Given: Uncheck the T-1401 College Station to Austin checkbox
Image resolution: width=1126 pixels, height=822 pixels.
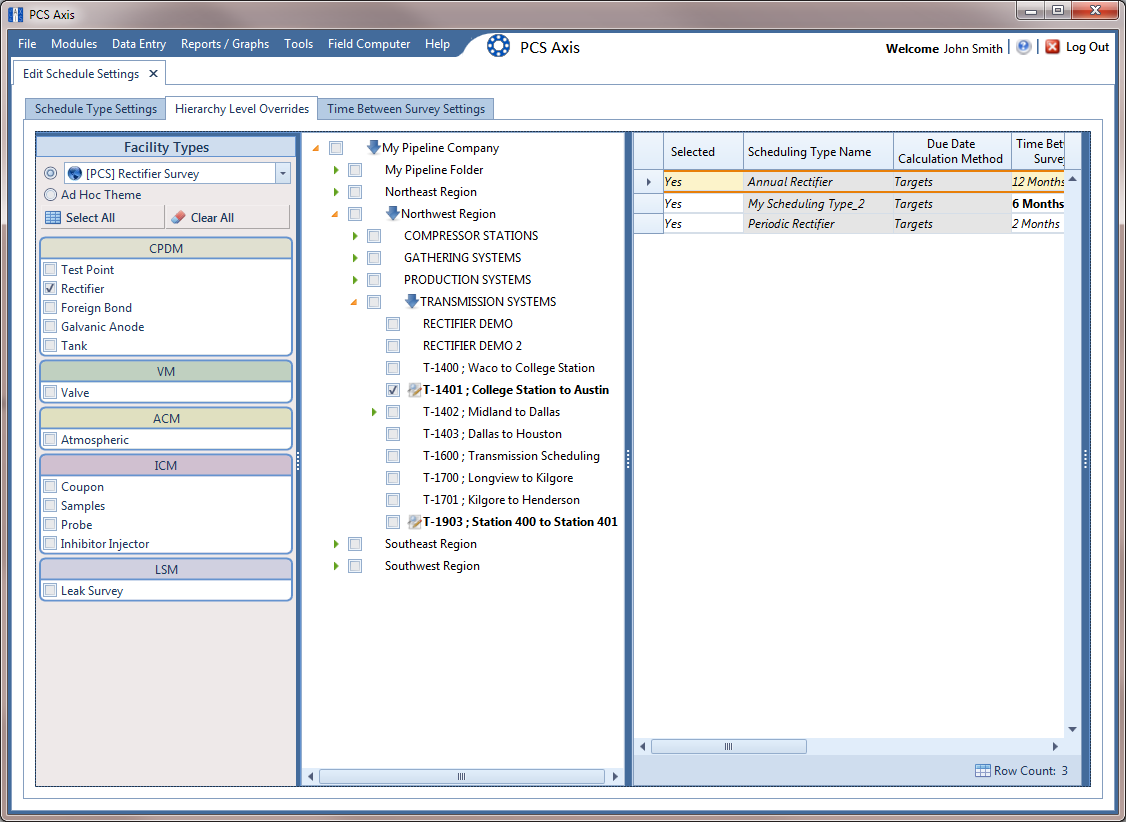Looking at the screenshot, I should 393,390.
